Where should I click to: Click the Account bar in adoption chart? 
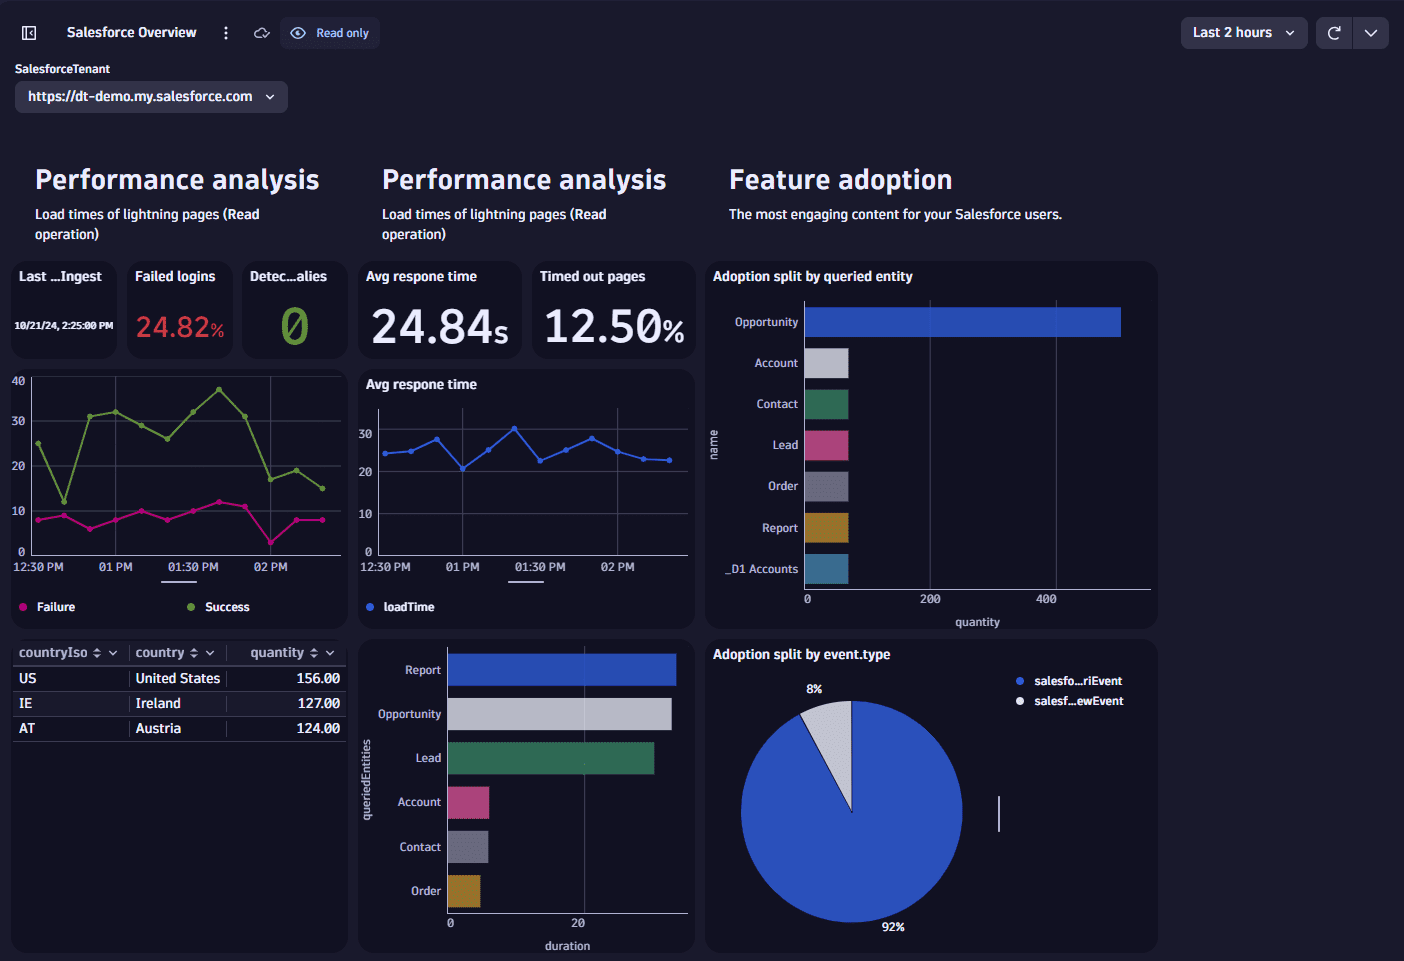point(826,363)
